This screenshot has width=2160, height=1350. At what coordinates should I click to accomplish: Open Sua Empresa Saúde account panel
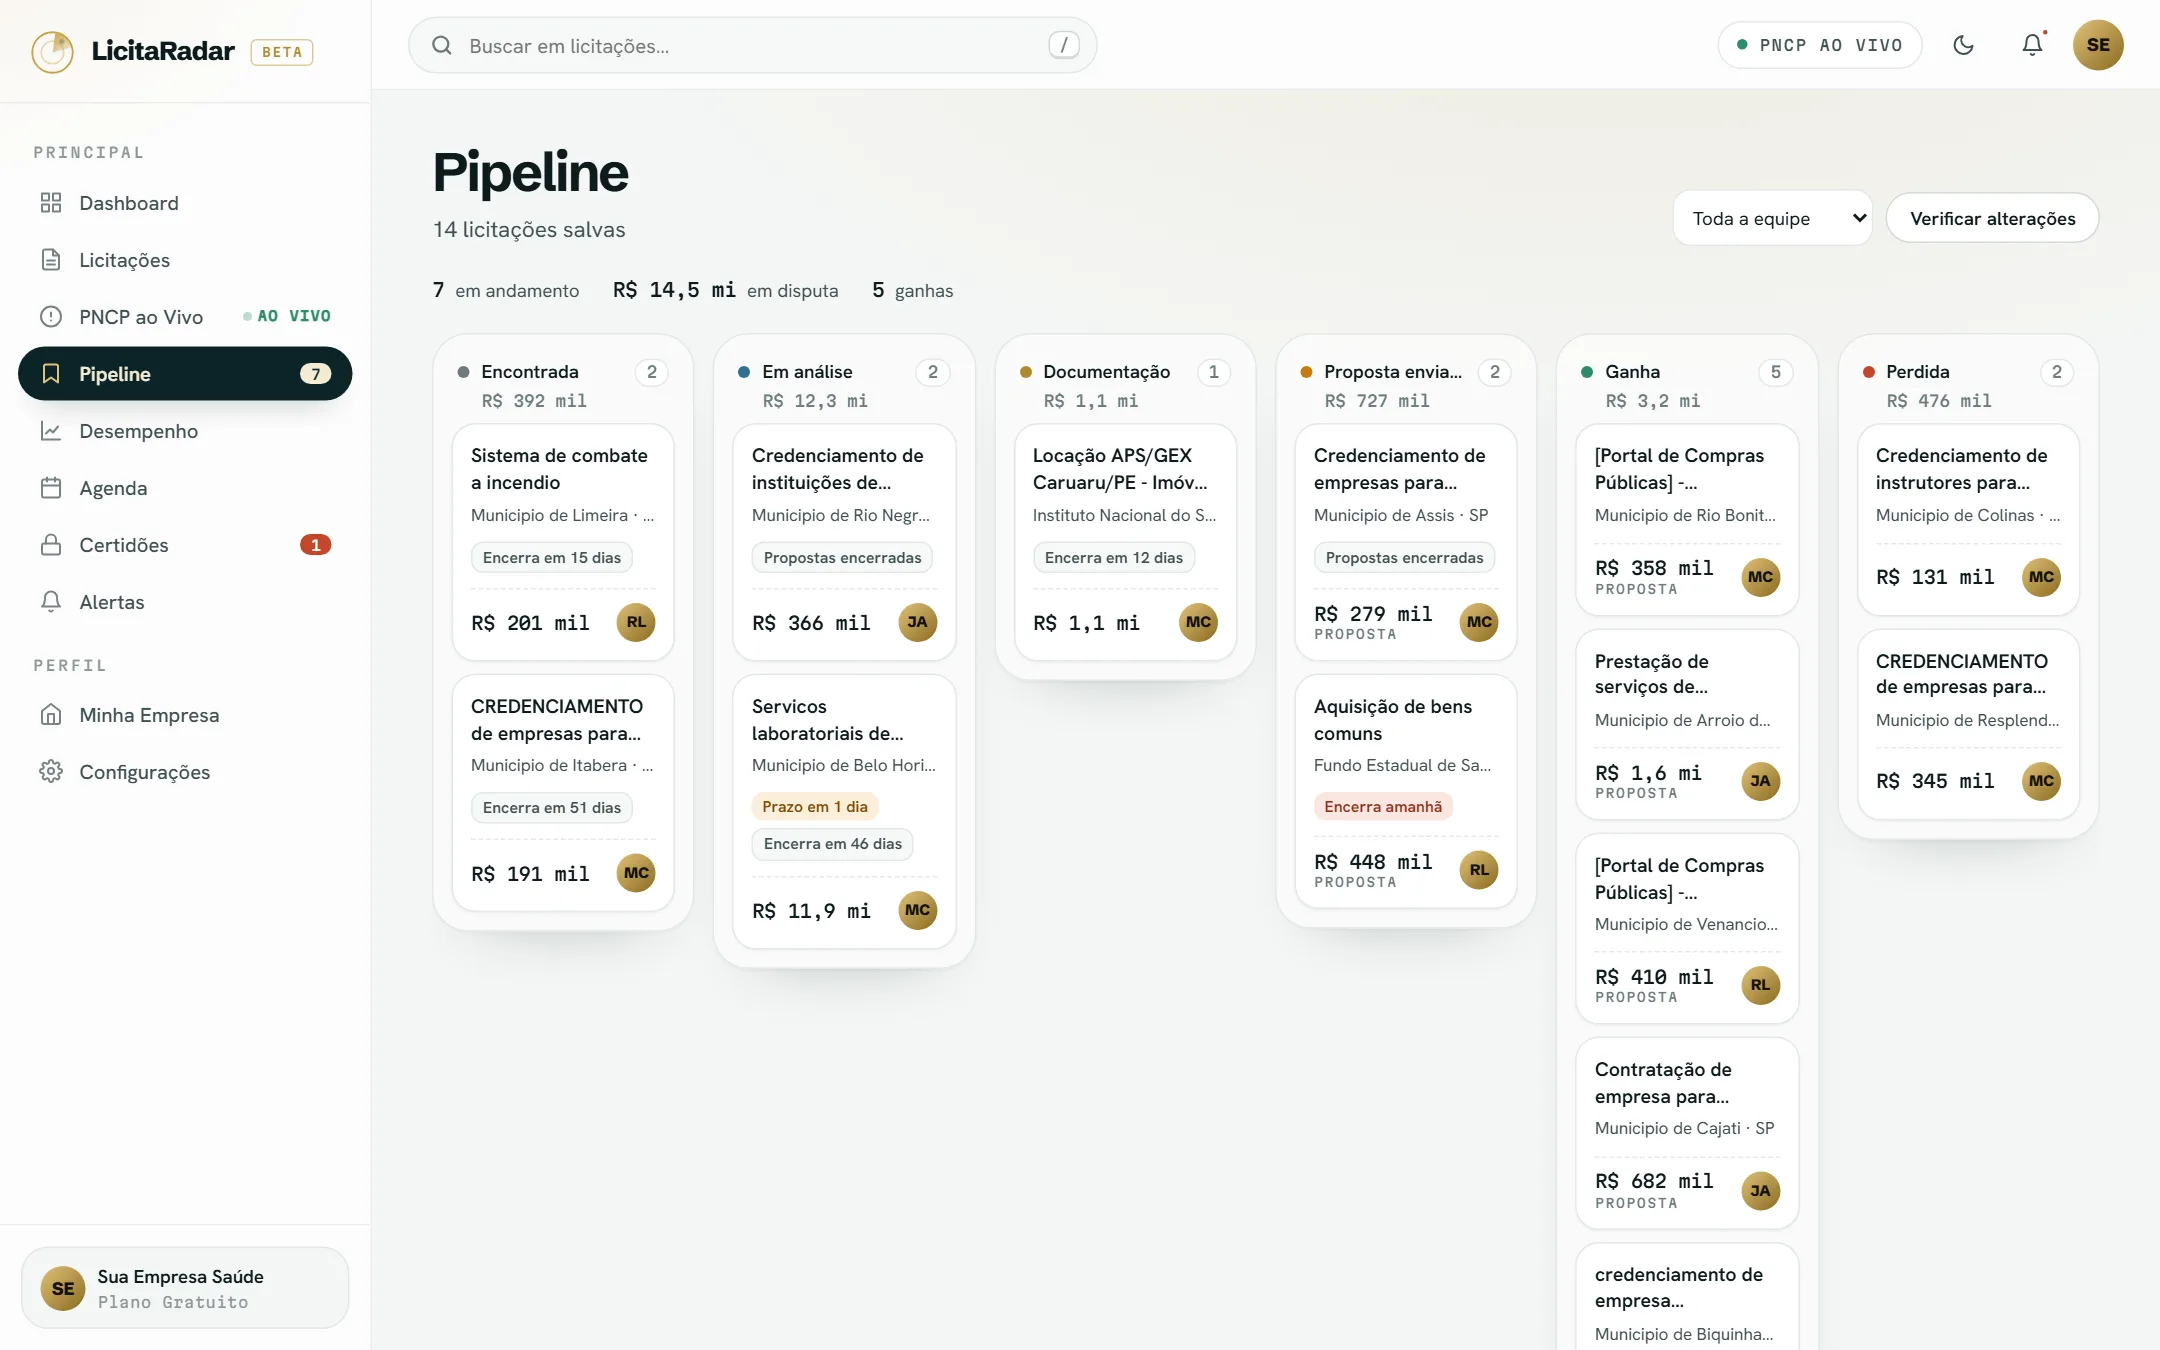point(185,1287)
